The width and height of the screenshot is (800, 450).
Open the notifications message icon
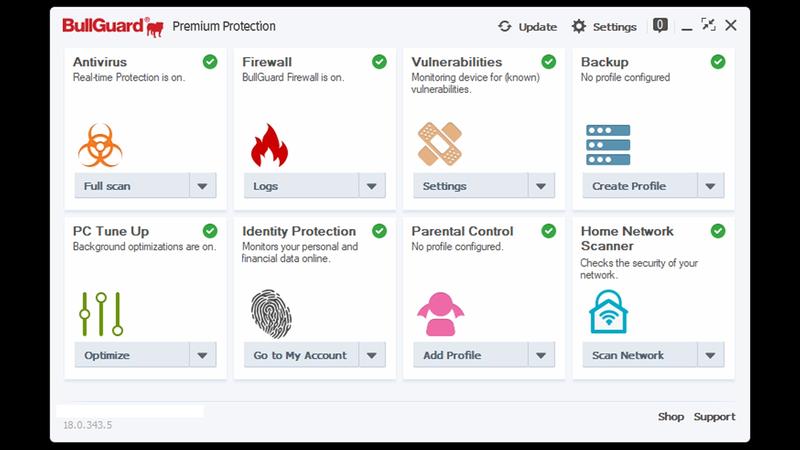tap(660, 25)
